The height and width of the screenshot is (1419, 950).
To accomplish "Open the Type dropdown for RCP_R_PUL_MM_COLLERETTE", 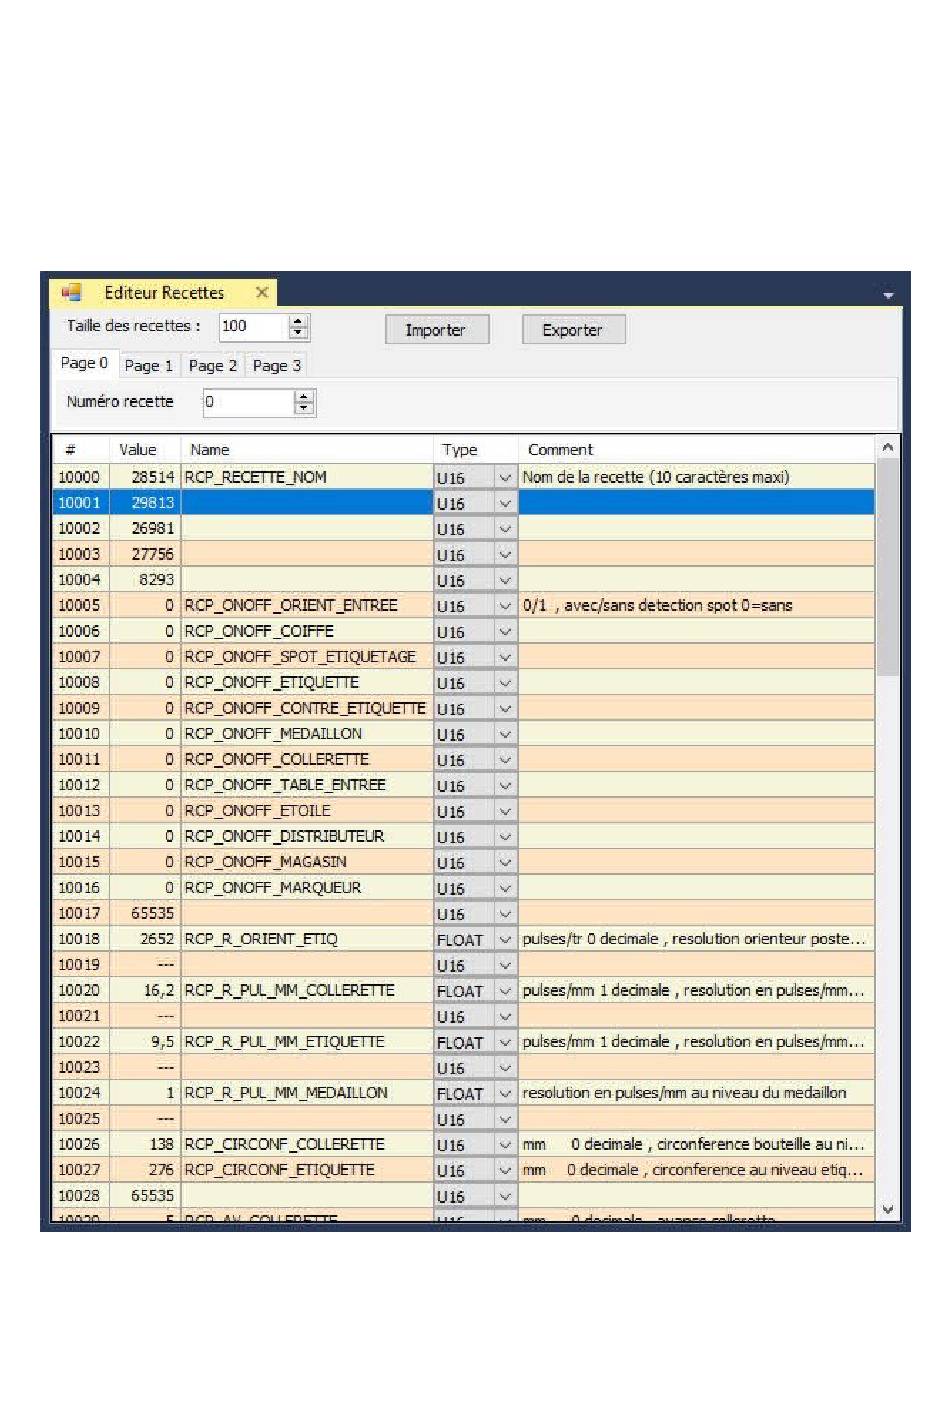I will click(x=505, y=991).
